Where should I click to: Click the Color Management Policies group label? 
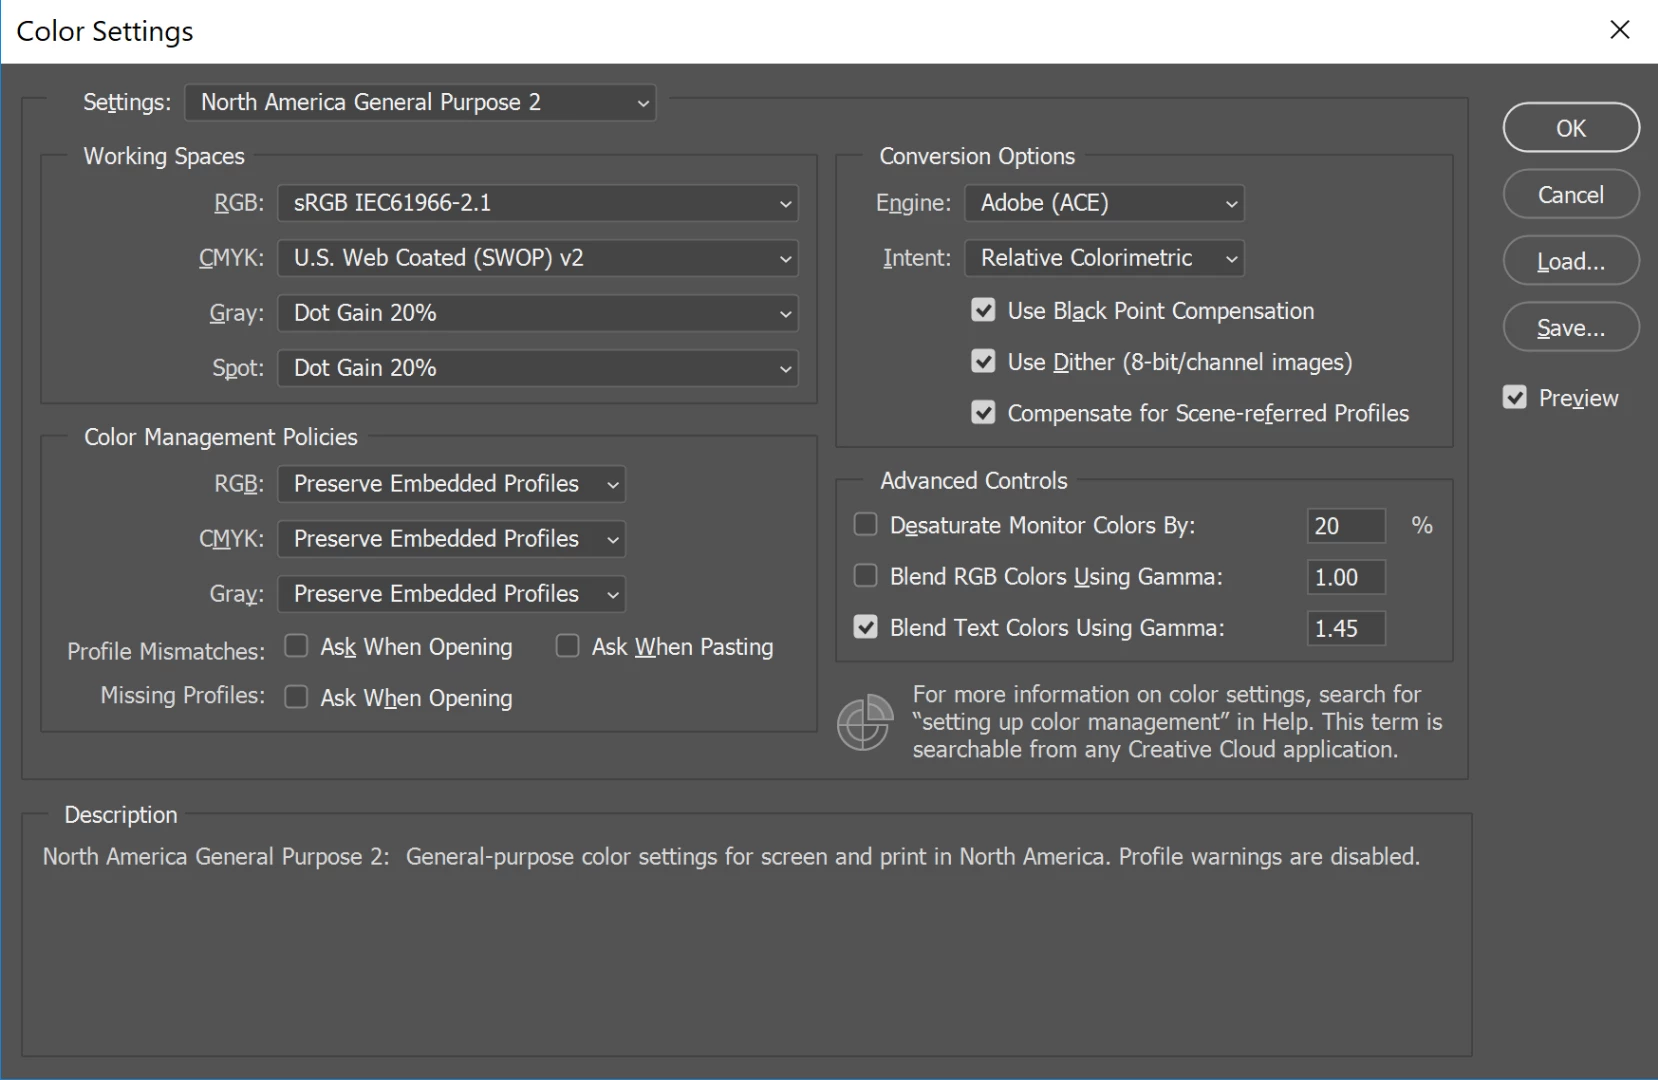[221, 437]
